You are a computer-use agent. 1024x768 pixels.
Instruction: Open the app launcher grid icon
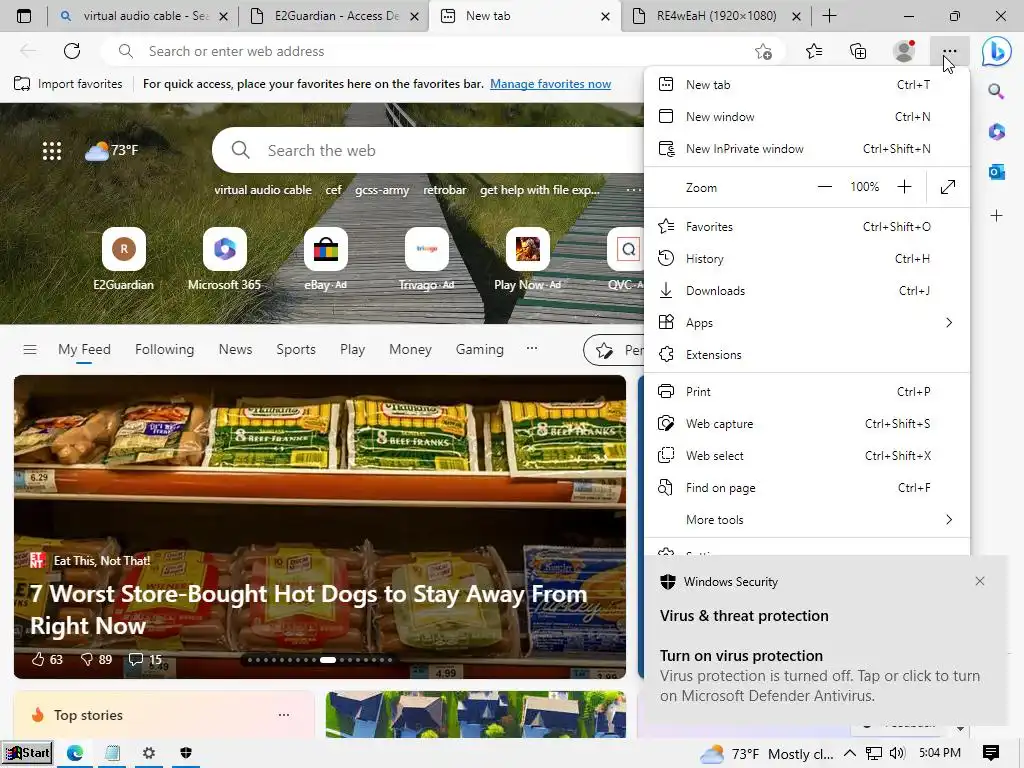click(x=52, y=151)
